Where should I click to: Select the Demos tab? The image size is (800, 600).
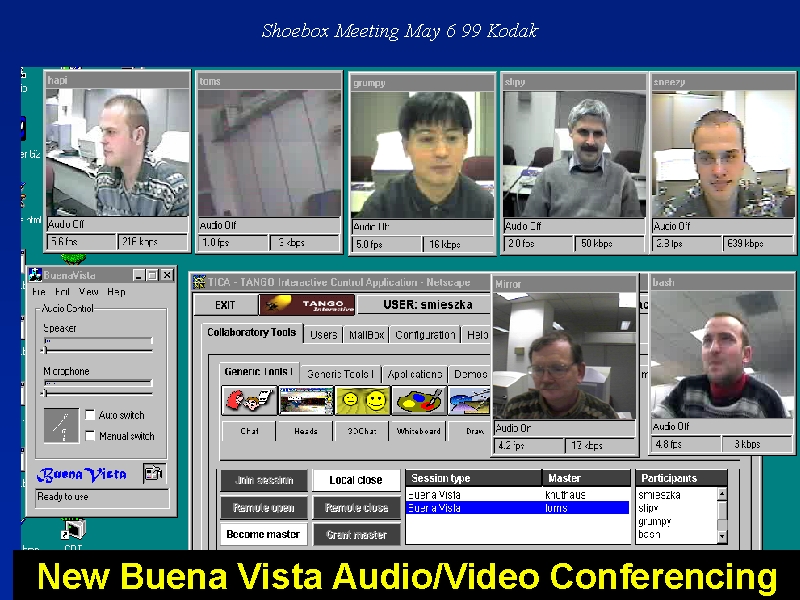tap(470, 374)
